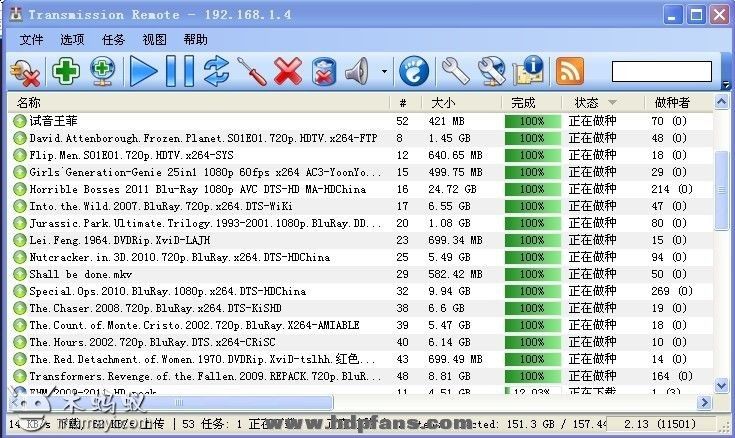735x438 pixels.
Task: Click the 2.13 (11501) status bar entry
Action: 660,424
